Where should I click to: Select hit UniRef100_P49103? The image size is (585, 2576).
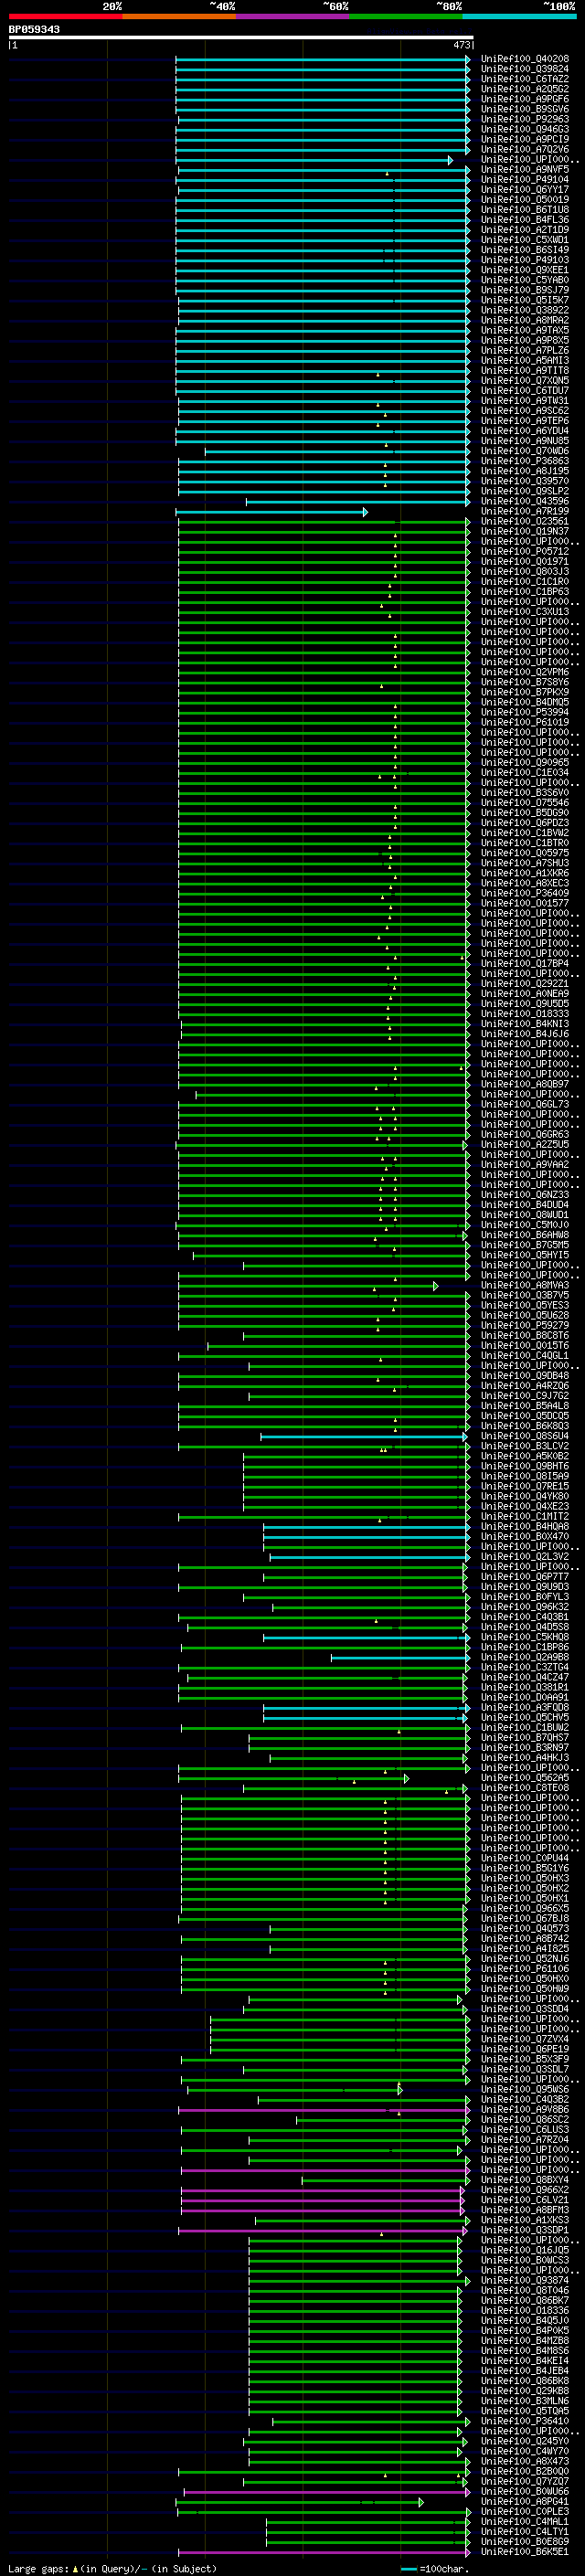coord(525,260)
